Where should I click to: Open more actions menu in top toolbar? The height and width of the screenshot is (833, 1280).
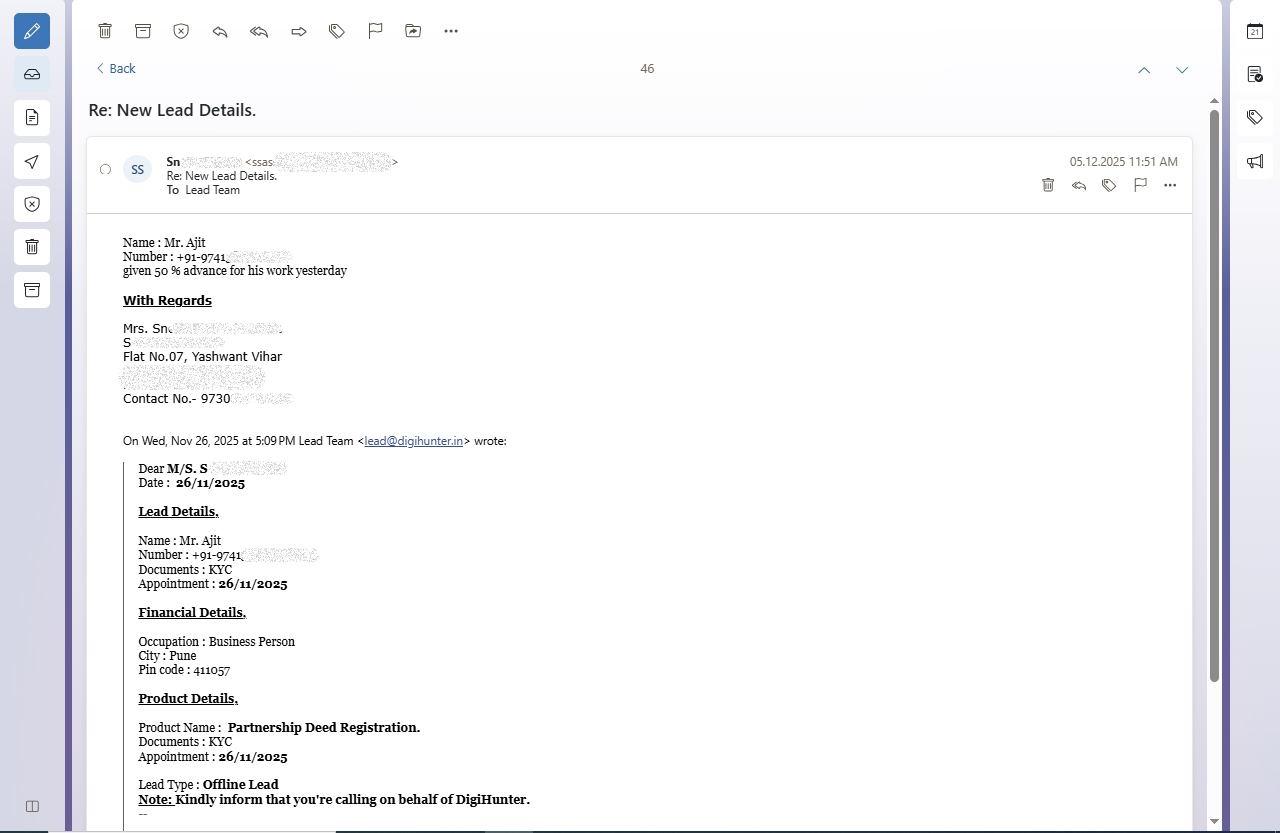[x=451, y=31]
